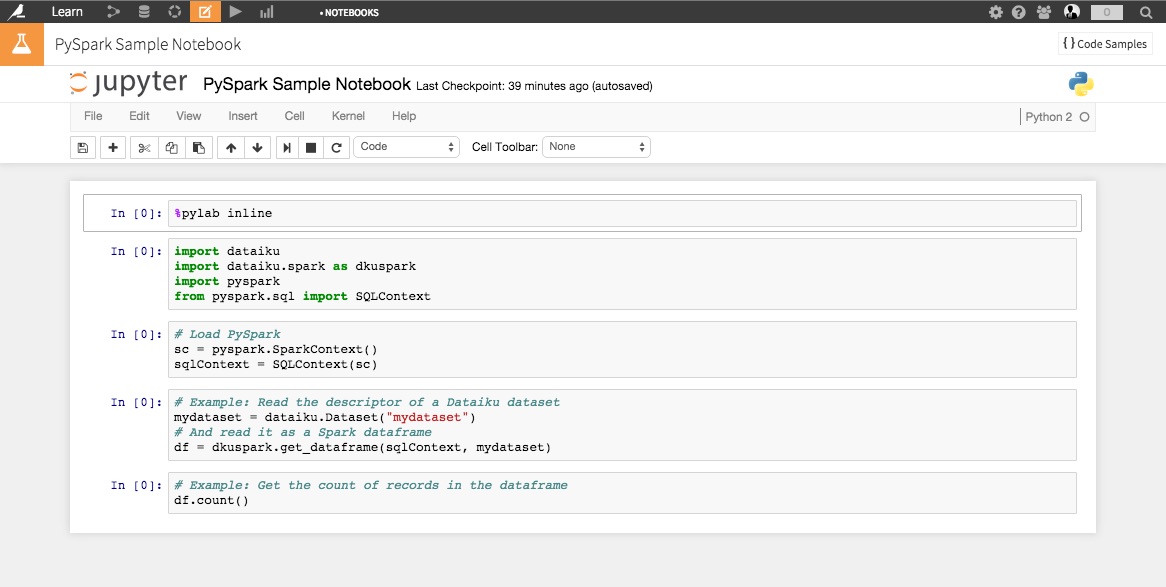The height and width of the screenshot is (587, 1166).
Task: Move the selected cell up with the up arrow
Action: click(x=231, y=148)
